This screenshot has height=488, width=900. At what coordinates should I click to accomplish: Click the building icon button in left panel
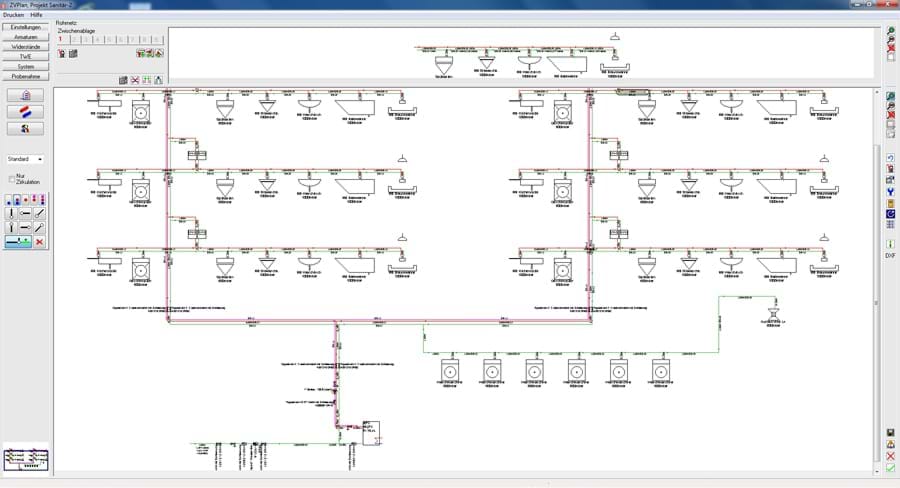coord(25,95)
